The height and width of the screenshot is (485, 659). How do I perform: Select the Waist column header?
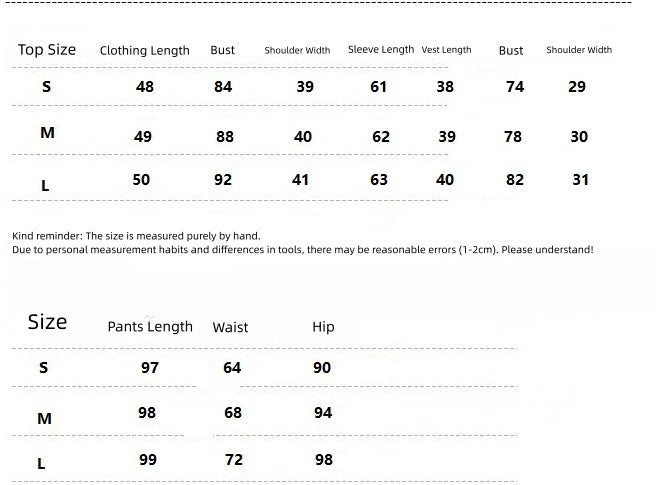[230, 327]
